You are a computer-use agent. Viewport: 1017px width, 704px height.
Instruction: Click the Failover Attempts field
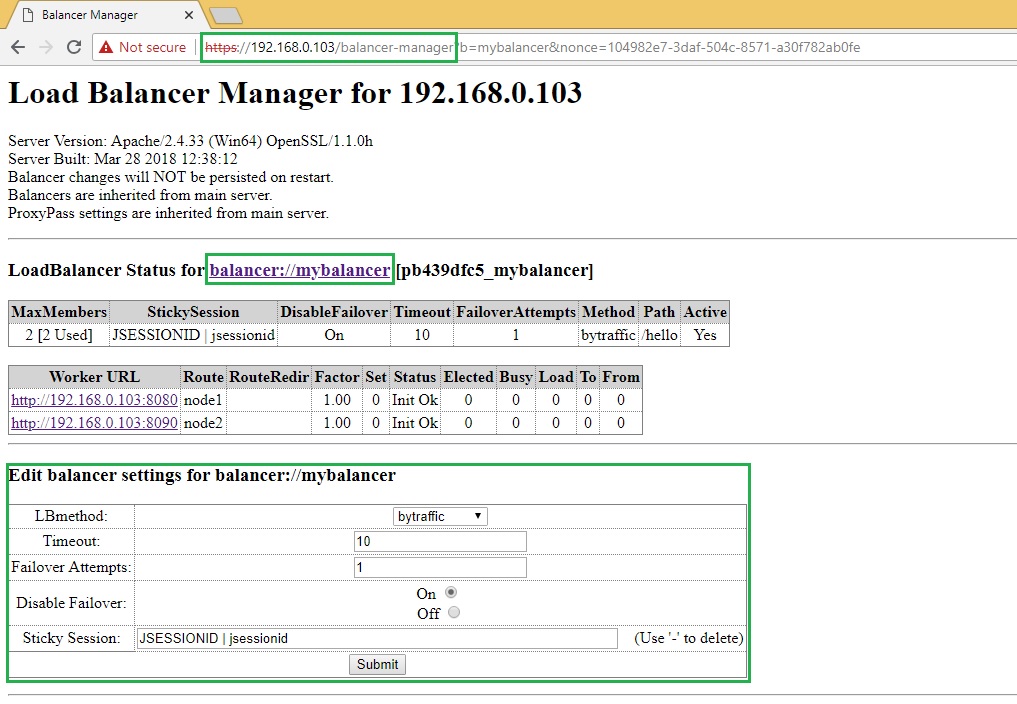coord(440,567)
